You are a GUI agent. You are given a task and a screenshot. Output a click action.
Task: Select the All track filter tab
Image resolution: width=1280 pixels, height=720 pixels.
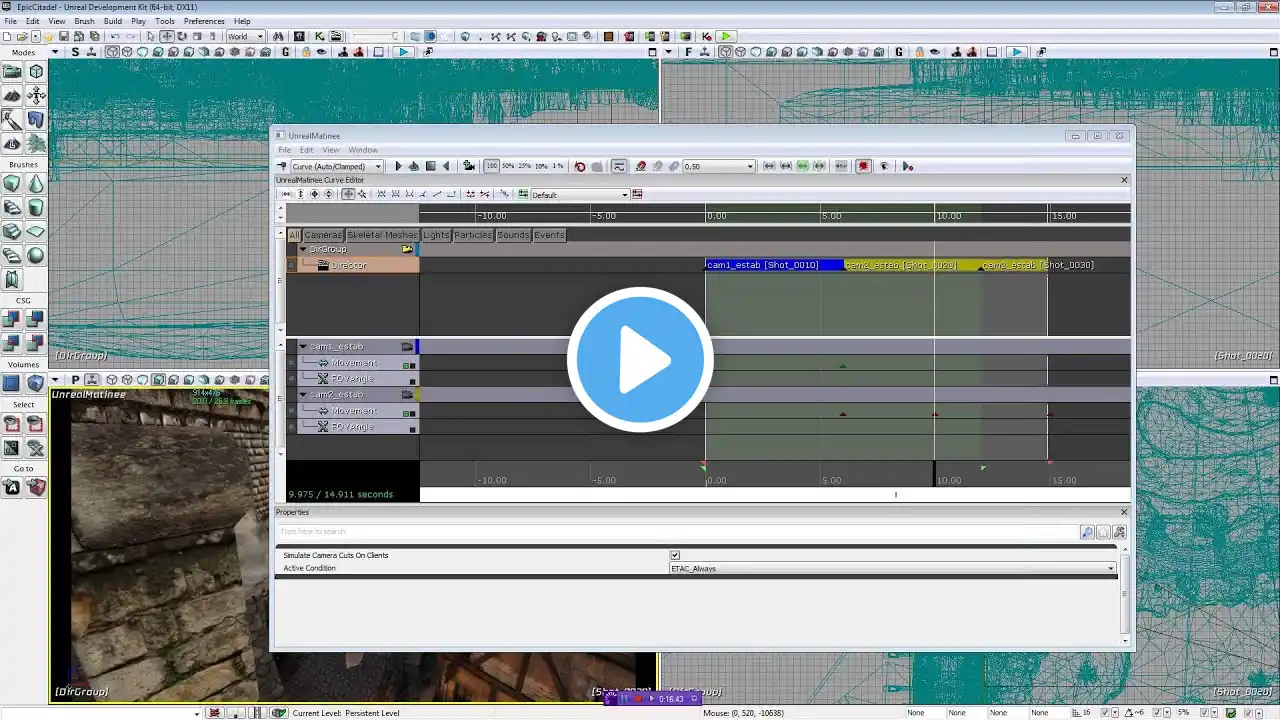tap(294, 235)
